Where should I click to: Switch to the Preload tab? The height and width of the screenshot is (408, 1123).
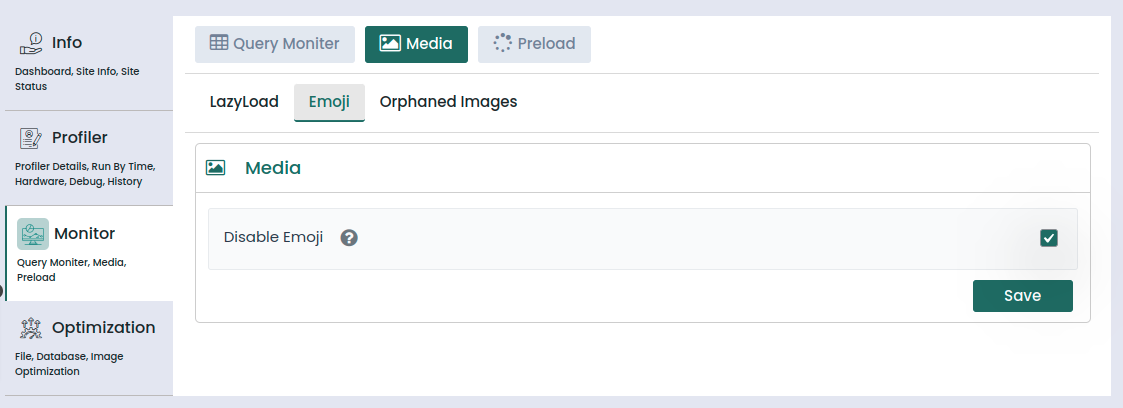point(534,44)
